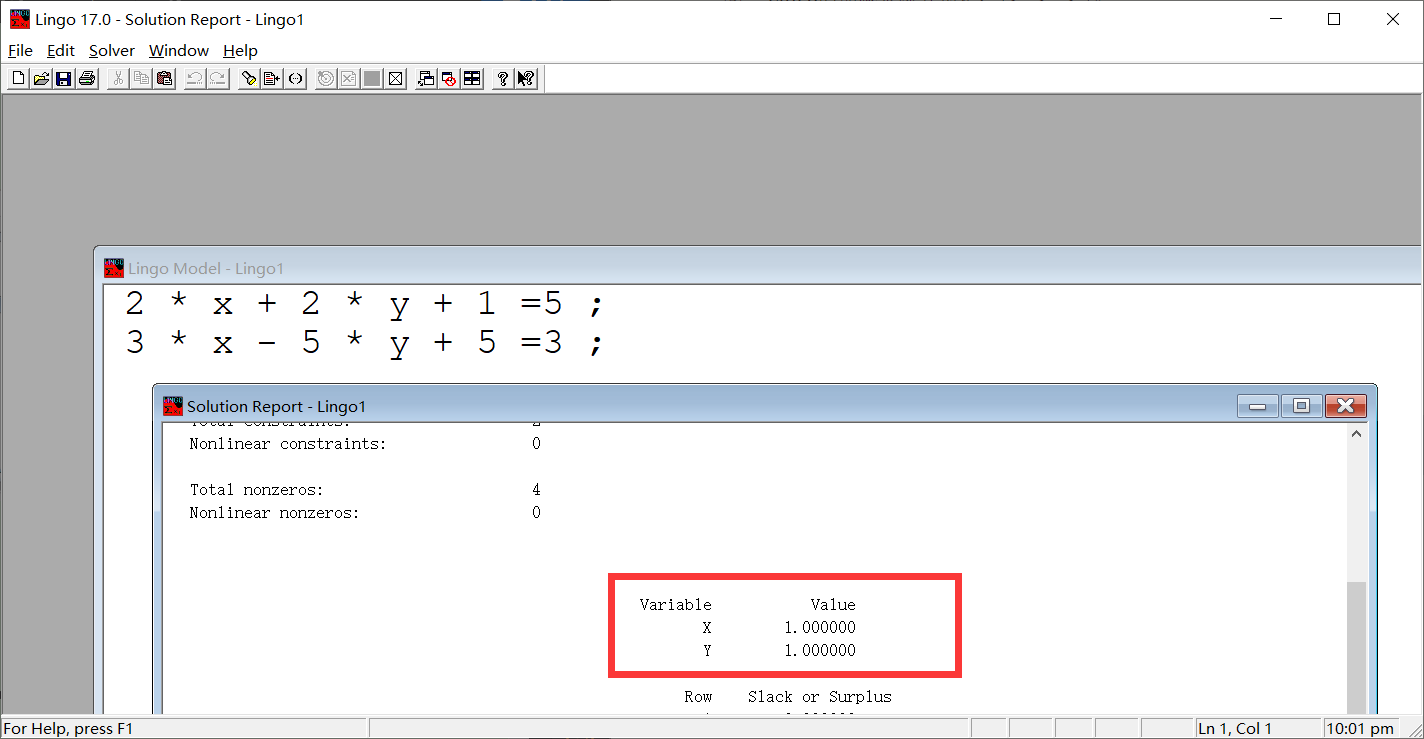Click 'For Help, press F1' status text
Screen dimensions: 1424x739
(69, 729)
